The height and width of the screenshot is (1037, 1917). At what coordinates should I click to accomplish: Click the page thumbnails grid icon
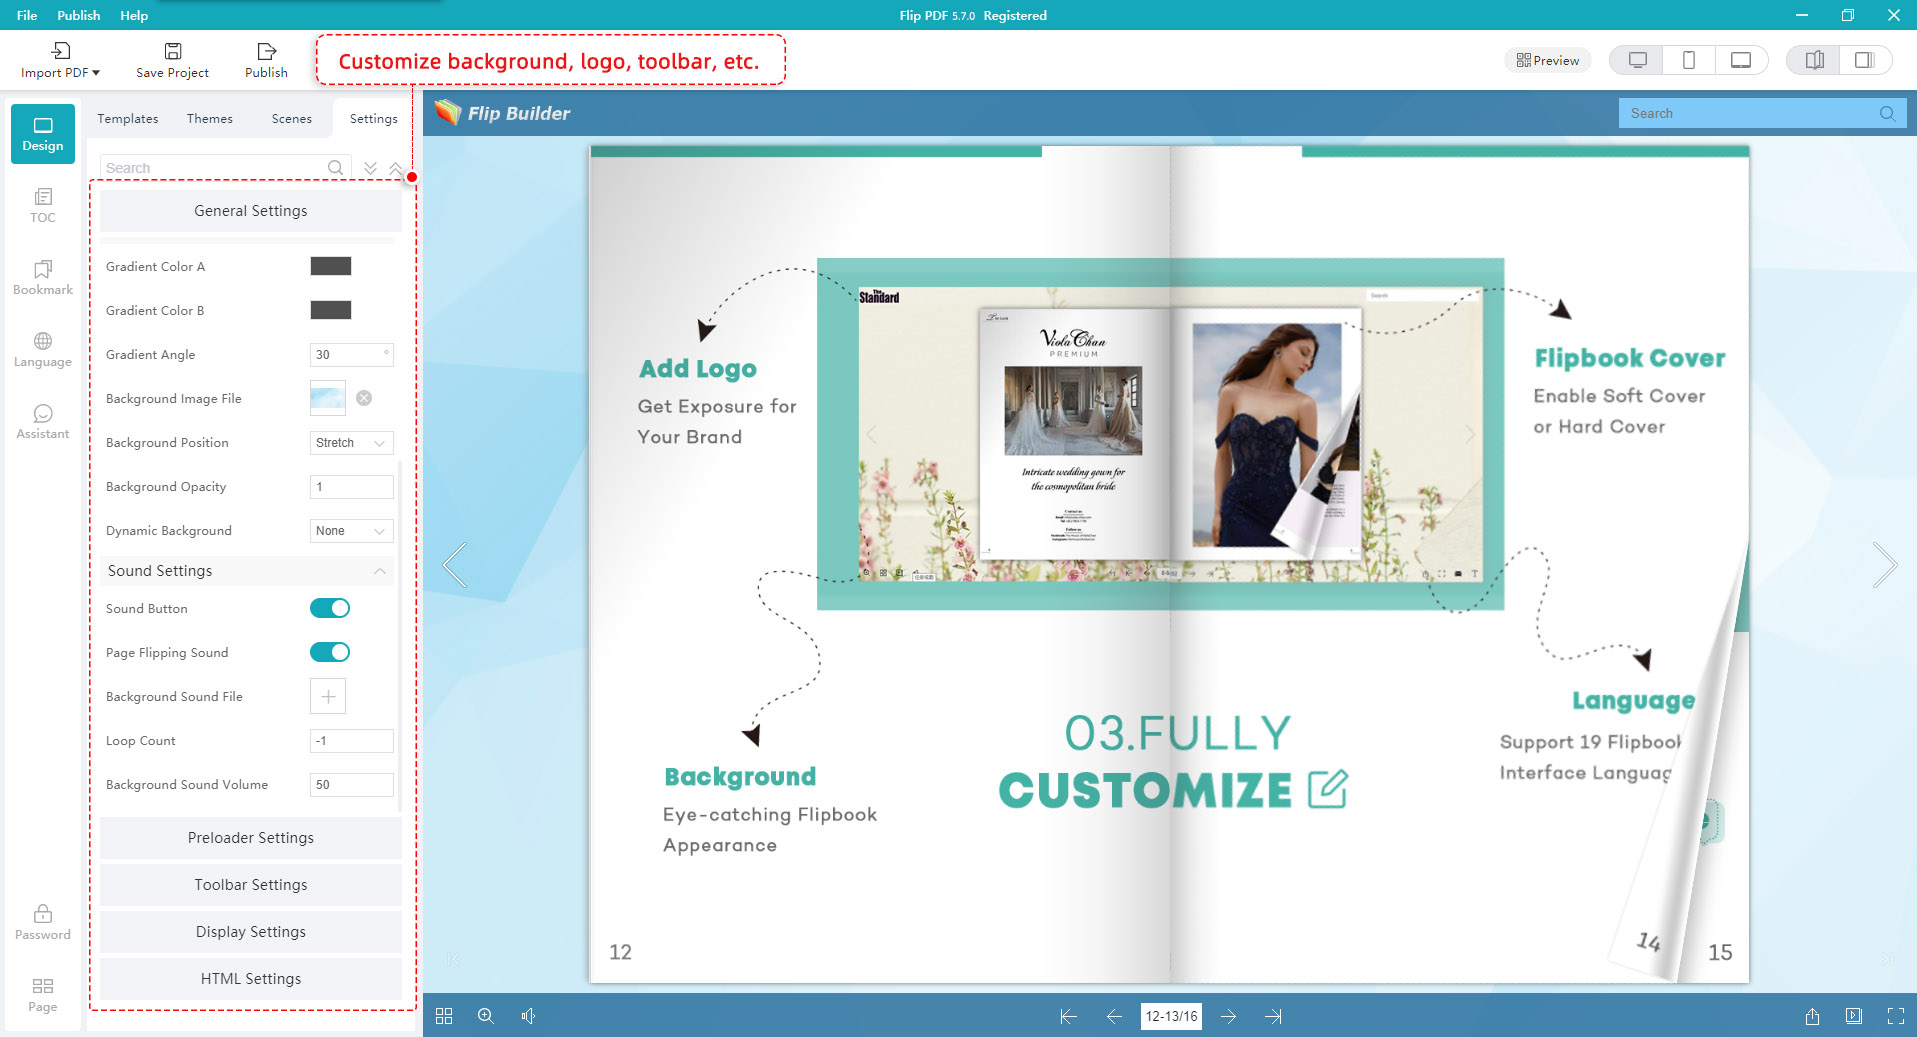point(444,1015)
